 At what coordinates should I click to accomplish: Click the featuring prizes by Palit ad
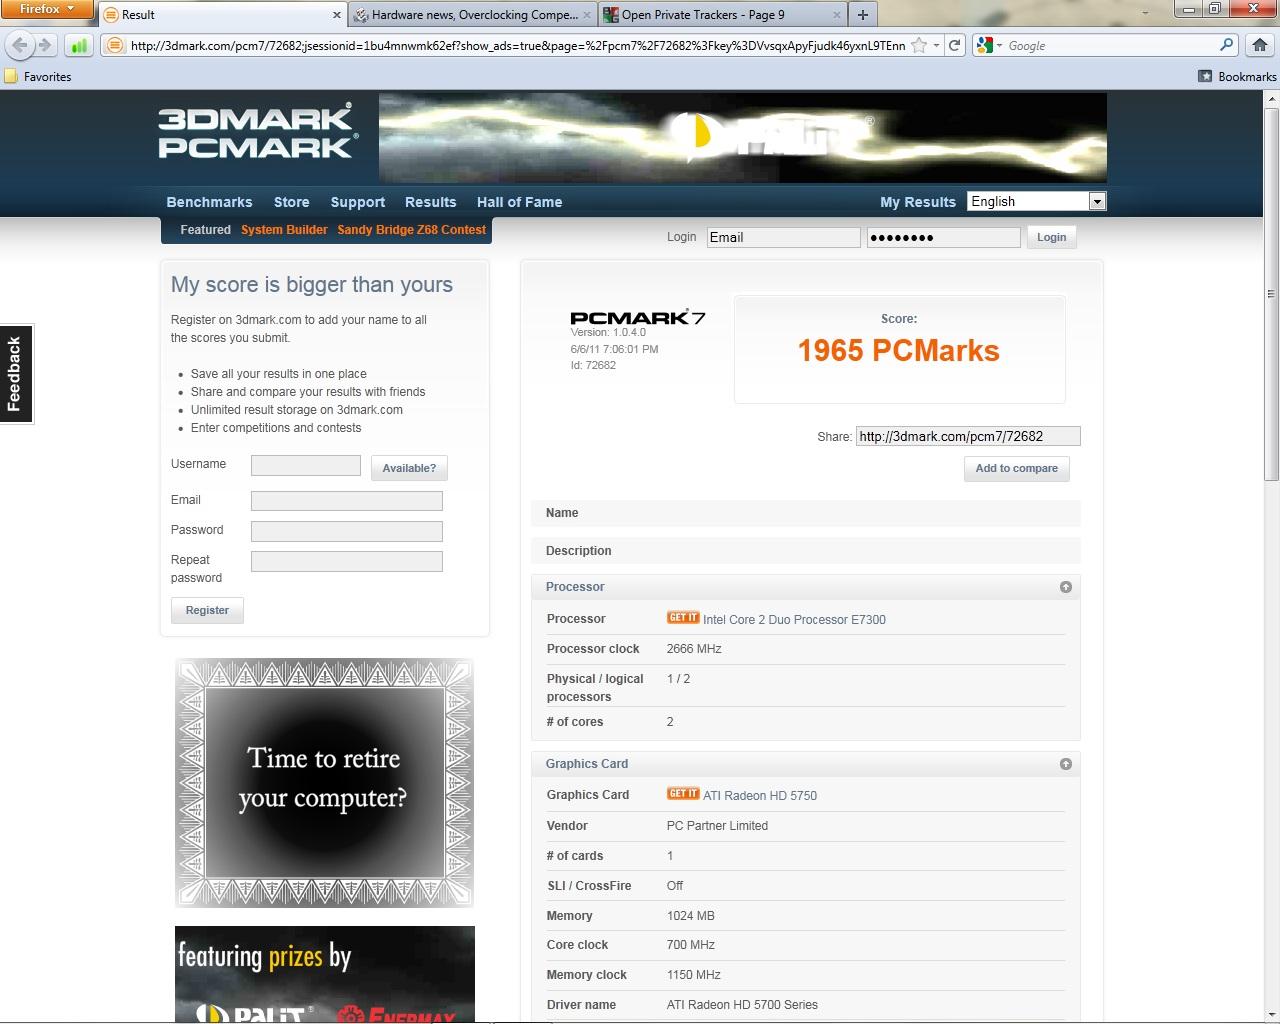pyautogui.click(x=324, y=974)
